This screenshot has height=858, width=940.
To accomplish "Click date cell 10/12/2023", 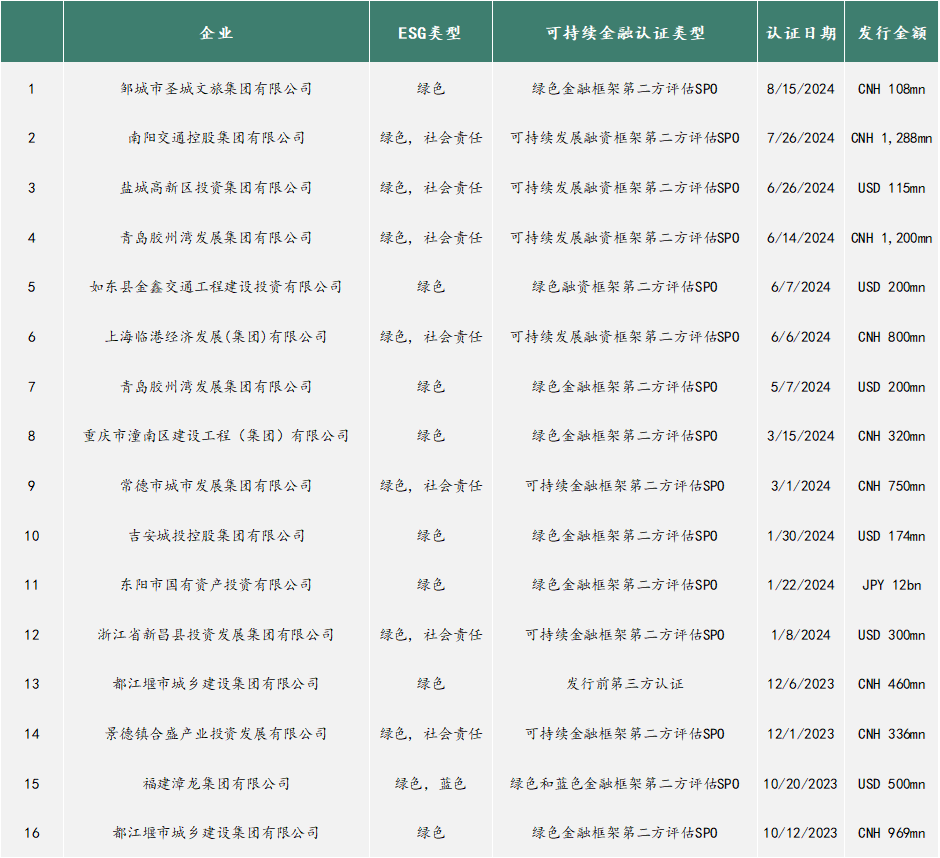I will 800,832.
